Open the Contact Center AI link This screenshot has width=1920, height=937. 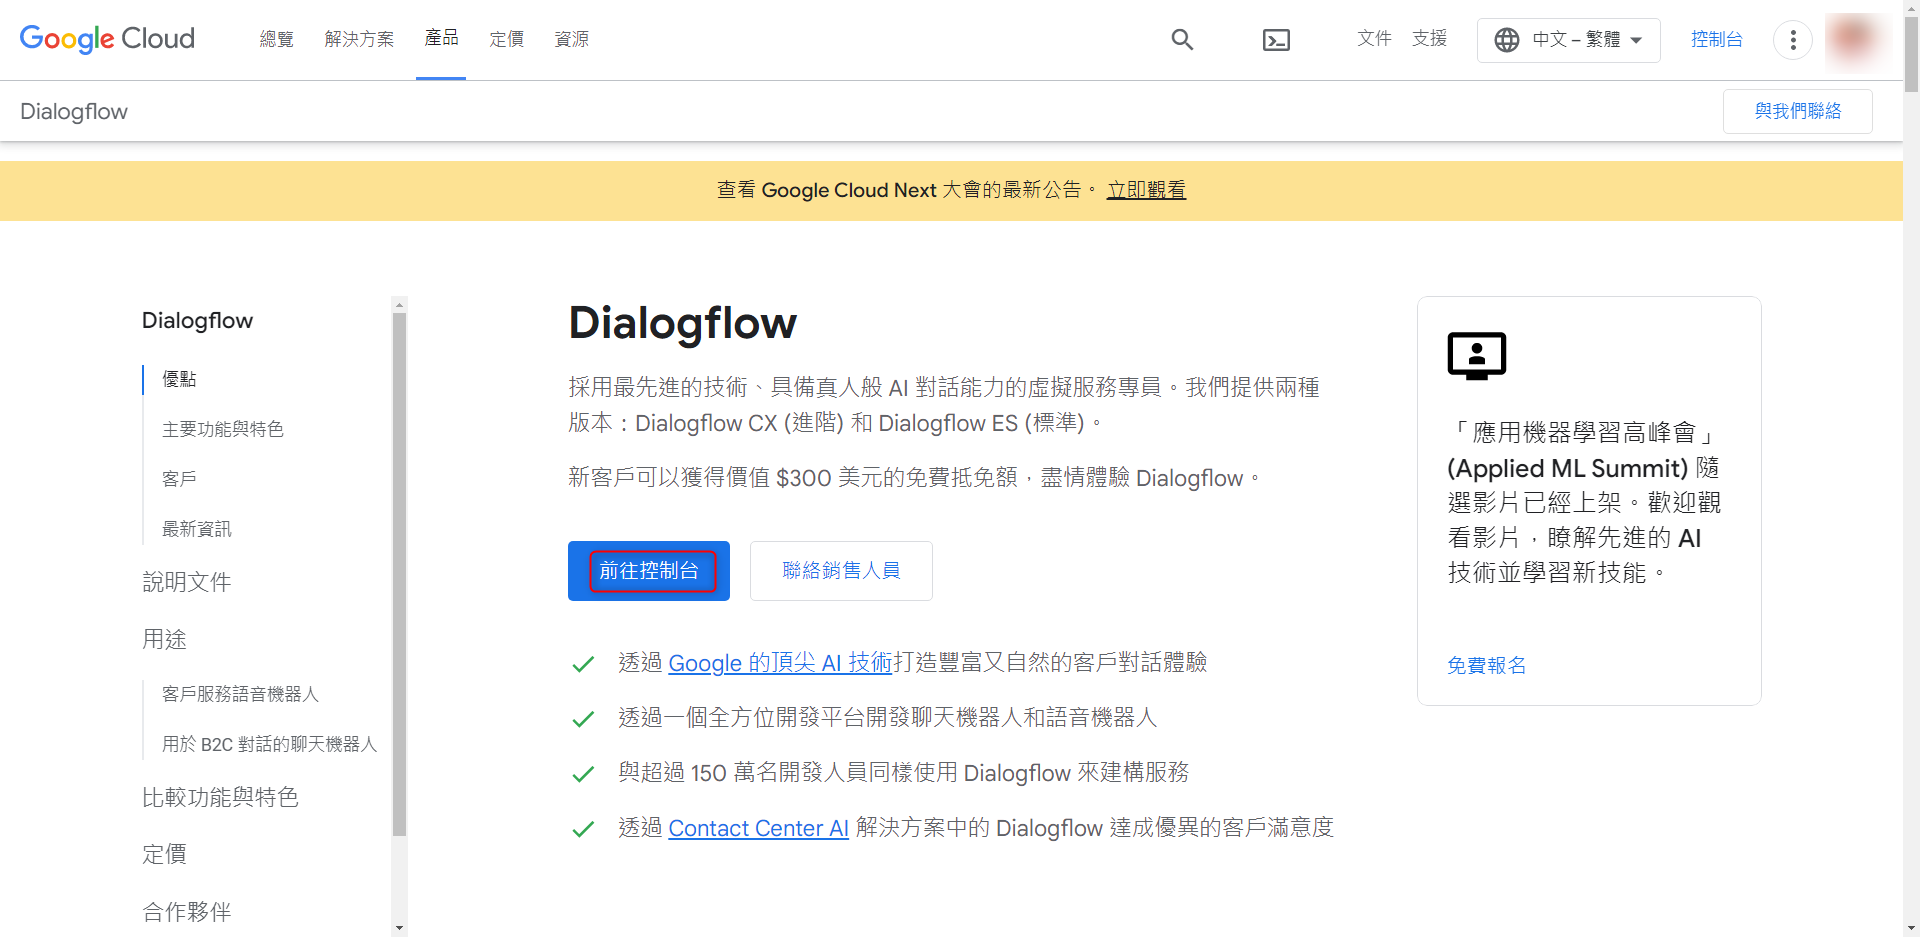(x=758, y=828)
